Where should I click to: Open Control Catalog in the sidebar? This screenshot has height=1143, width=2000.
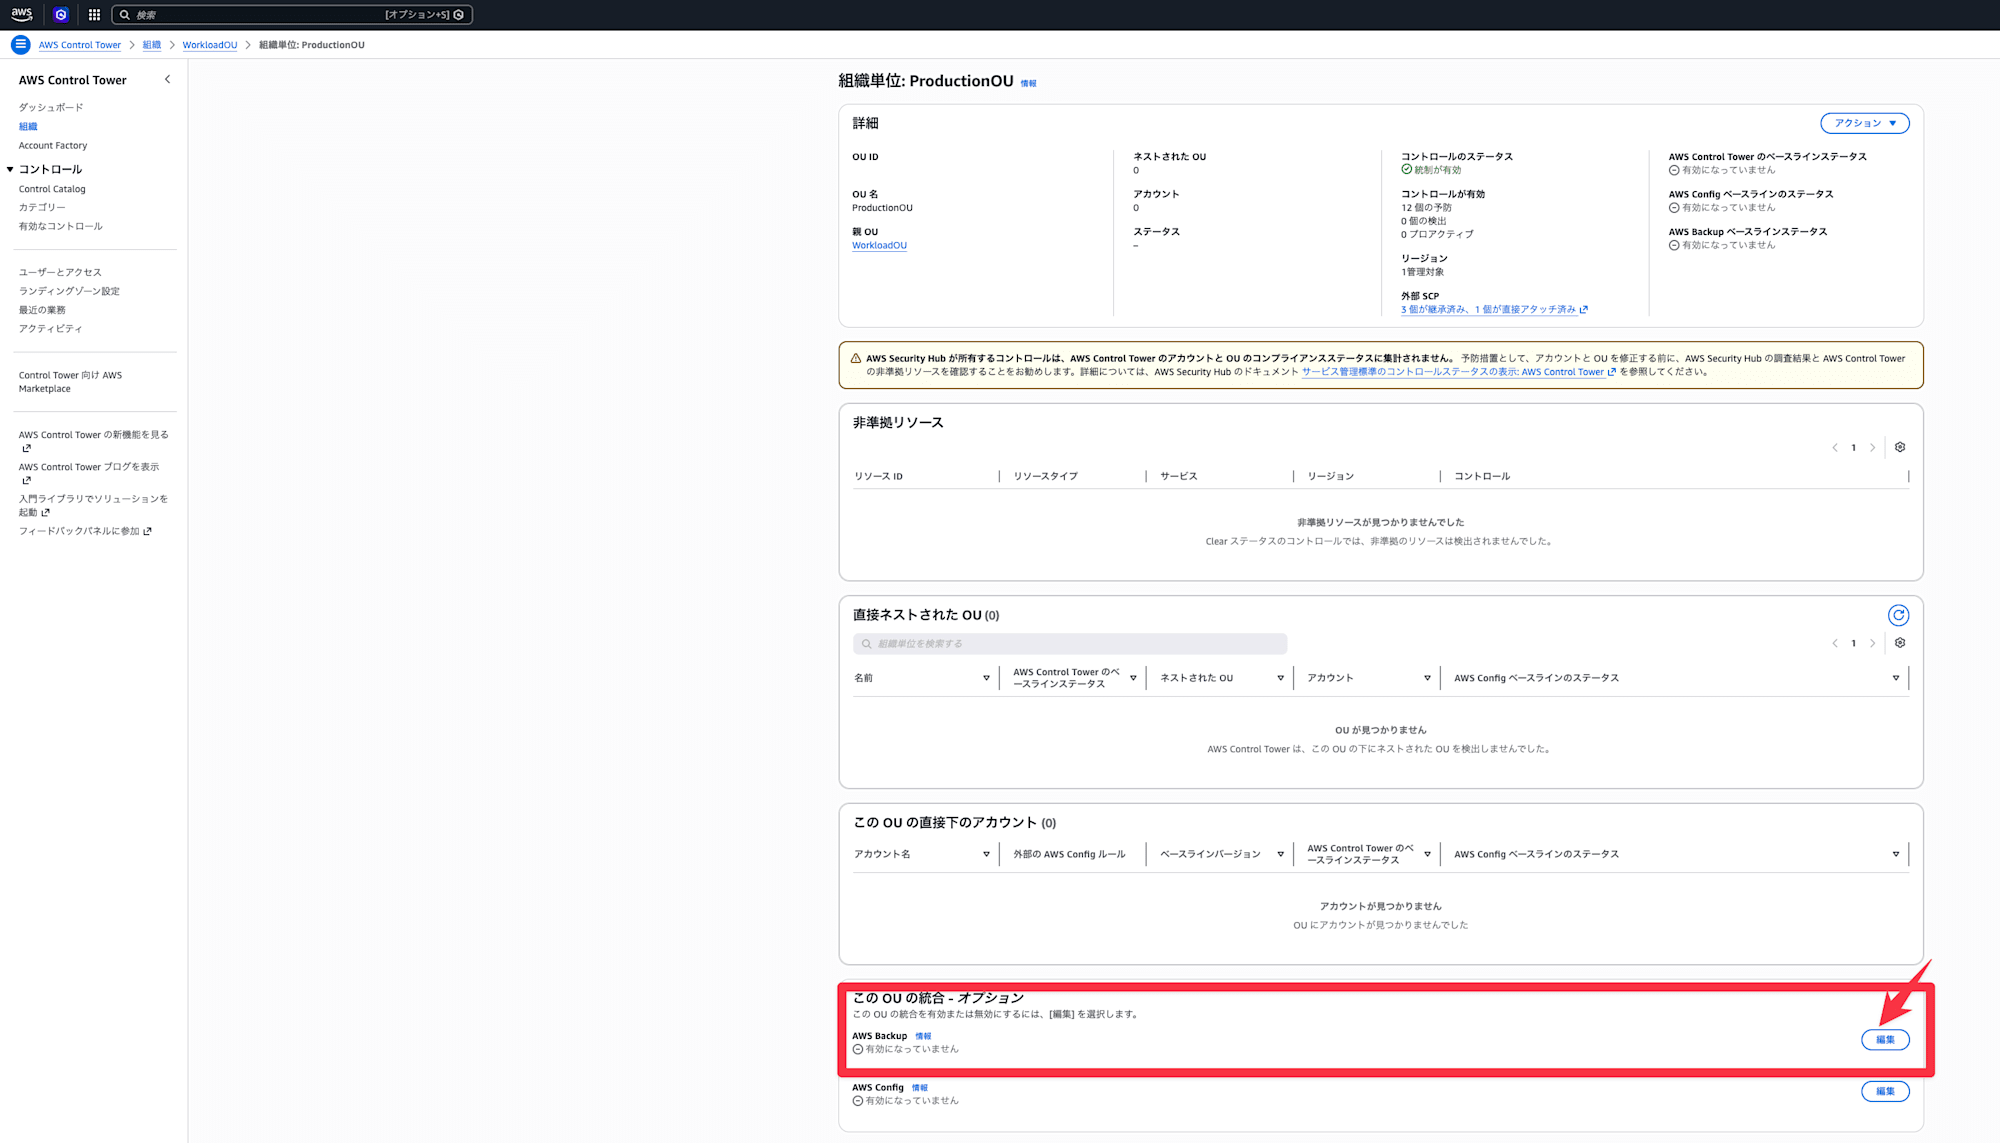[x=52, y=189]
